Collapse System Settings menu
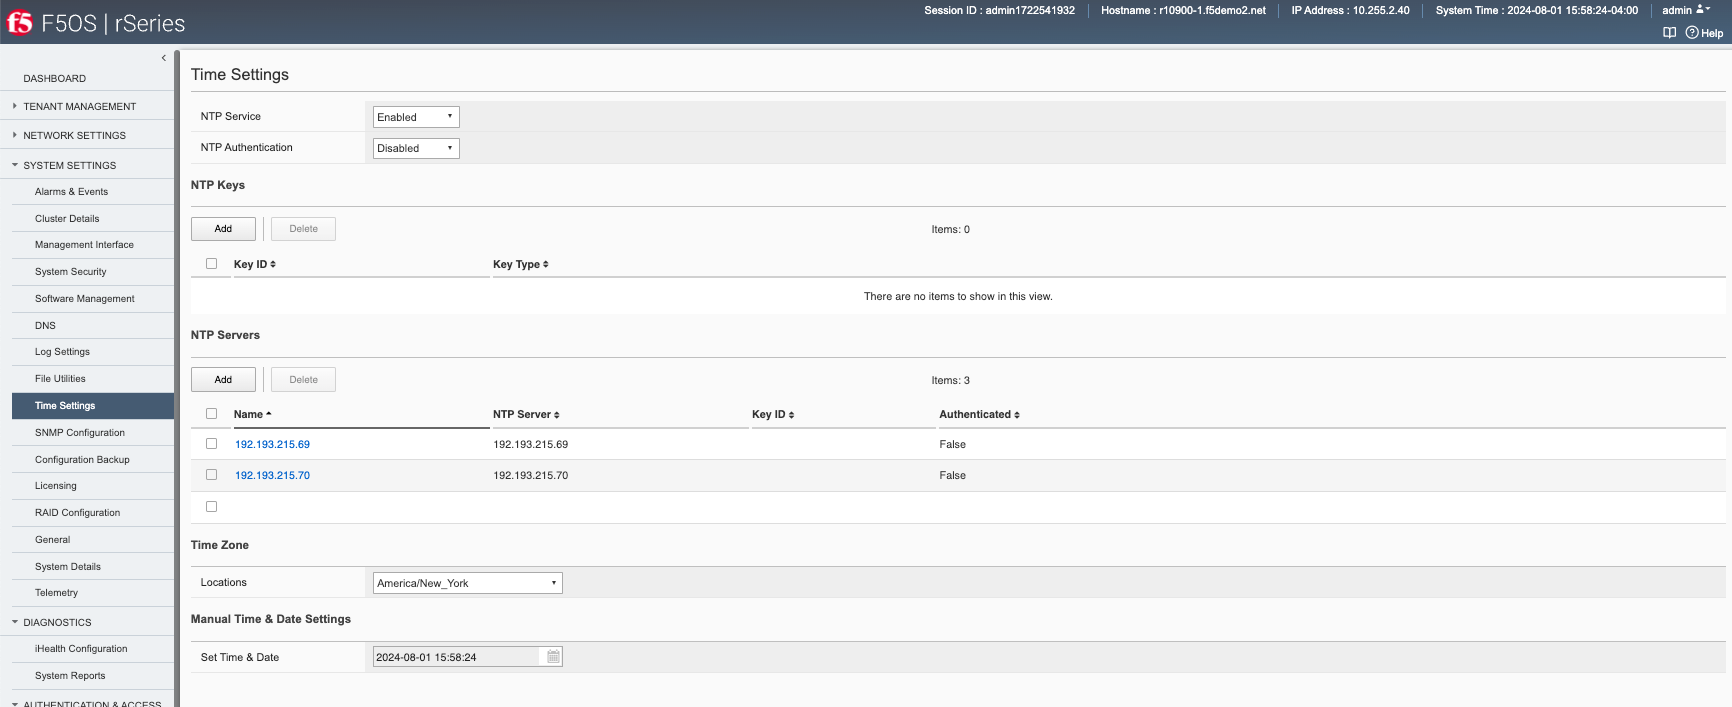1732x707 pixels. [x=70, y=165]
